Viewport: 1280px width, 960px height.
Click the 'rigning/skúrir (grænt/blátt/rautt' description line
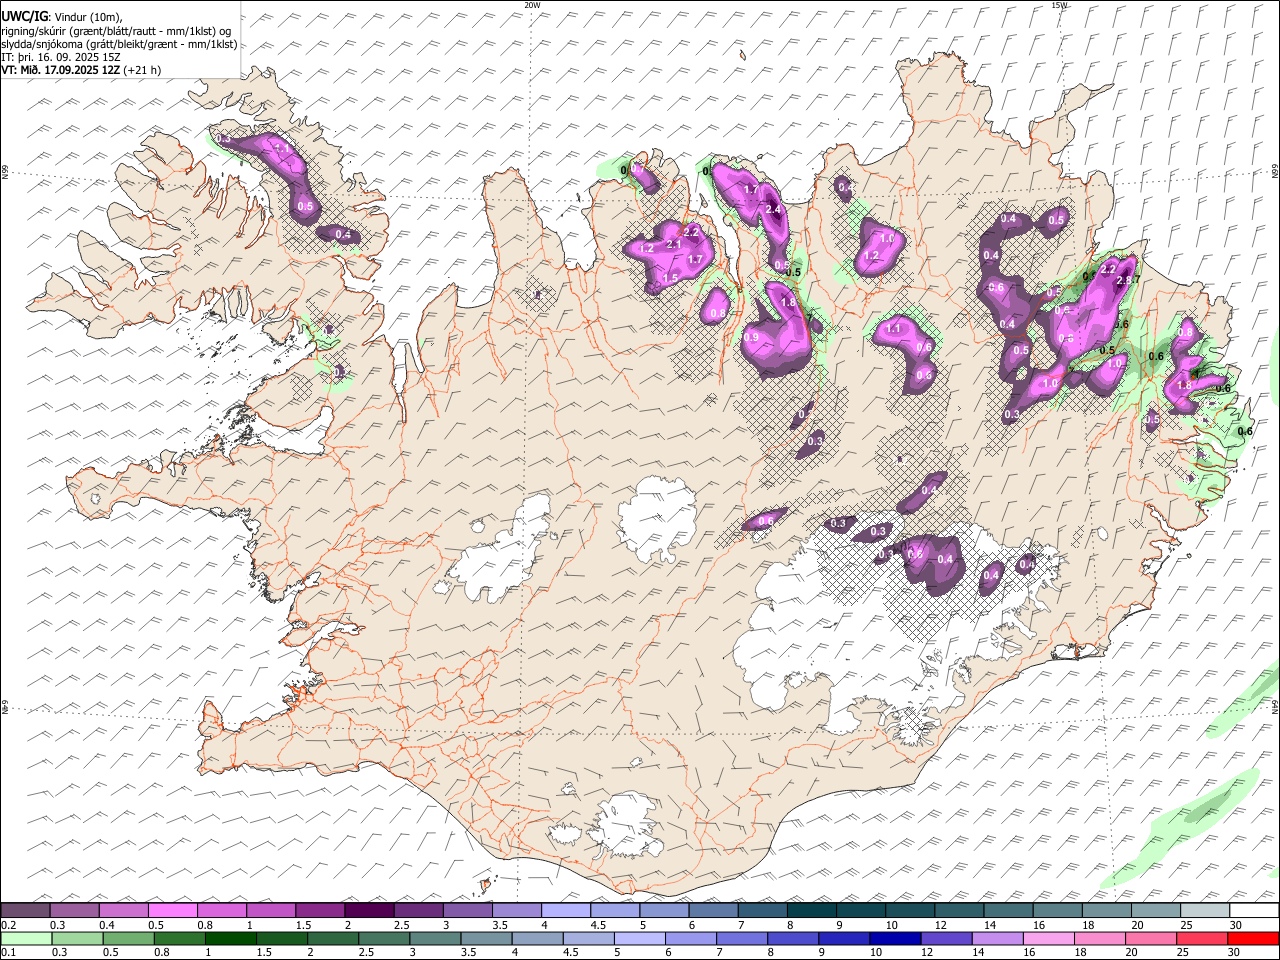(x=117, y=30)
